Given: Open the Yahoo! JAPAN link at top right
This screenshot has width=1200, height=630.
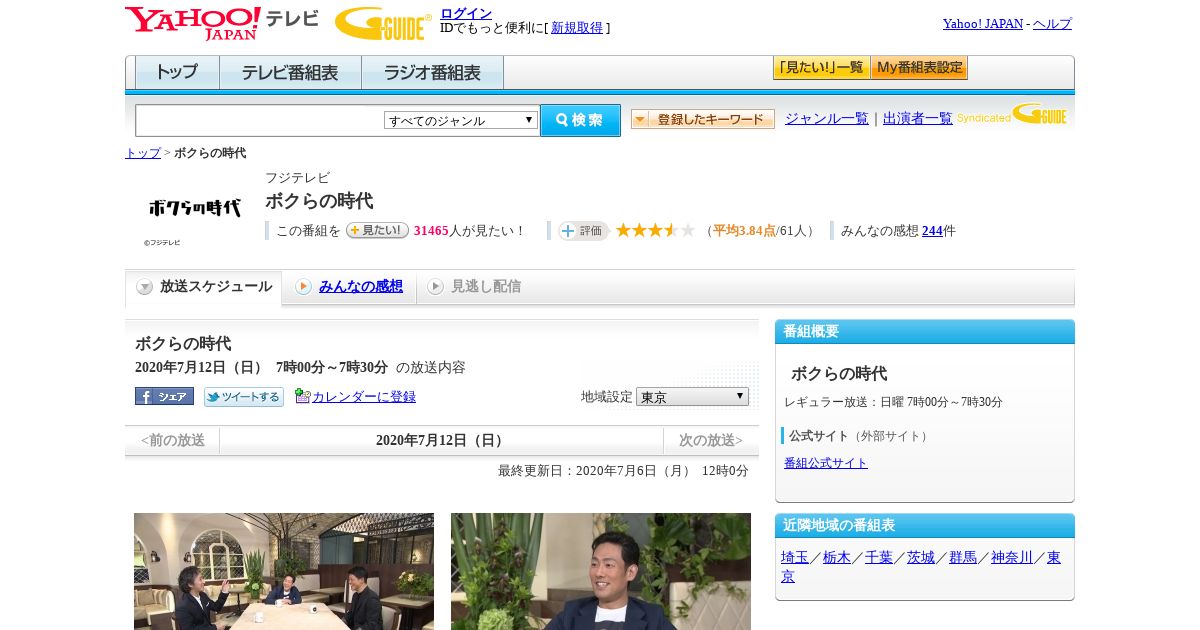Looking at the screenshot, I should 983,23.
